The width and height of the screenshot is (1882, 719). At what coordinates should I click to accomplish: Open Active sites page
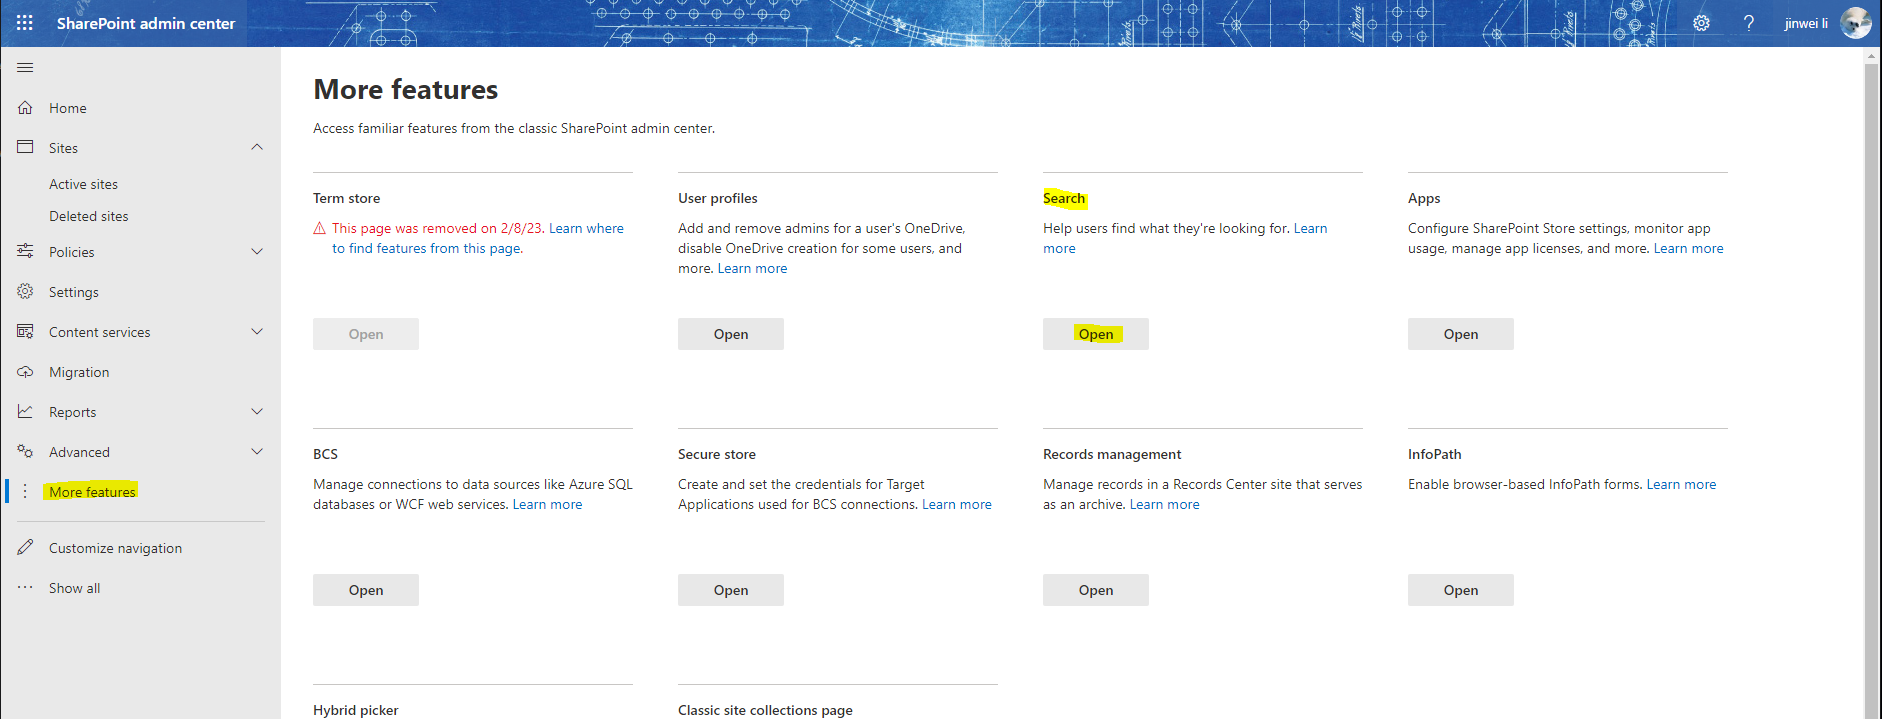point(83,184)
